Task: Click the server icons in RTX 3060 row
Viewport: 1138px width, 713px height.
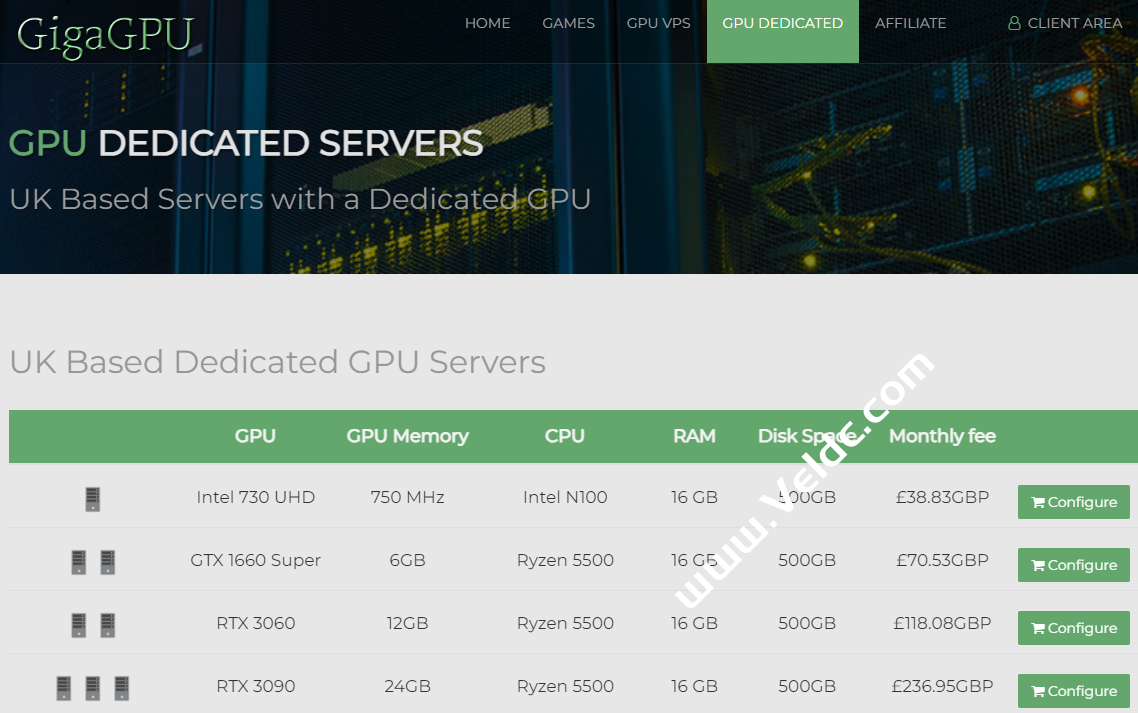Action: 93,625
